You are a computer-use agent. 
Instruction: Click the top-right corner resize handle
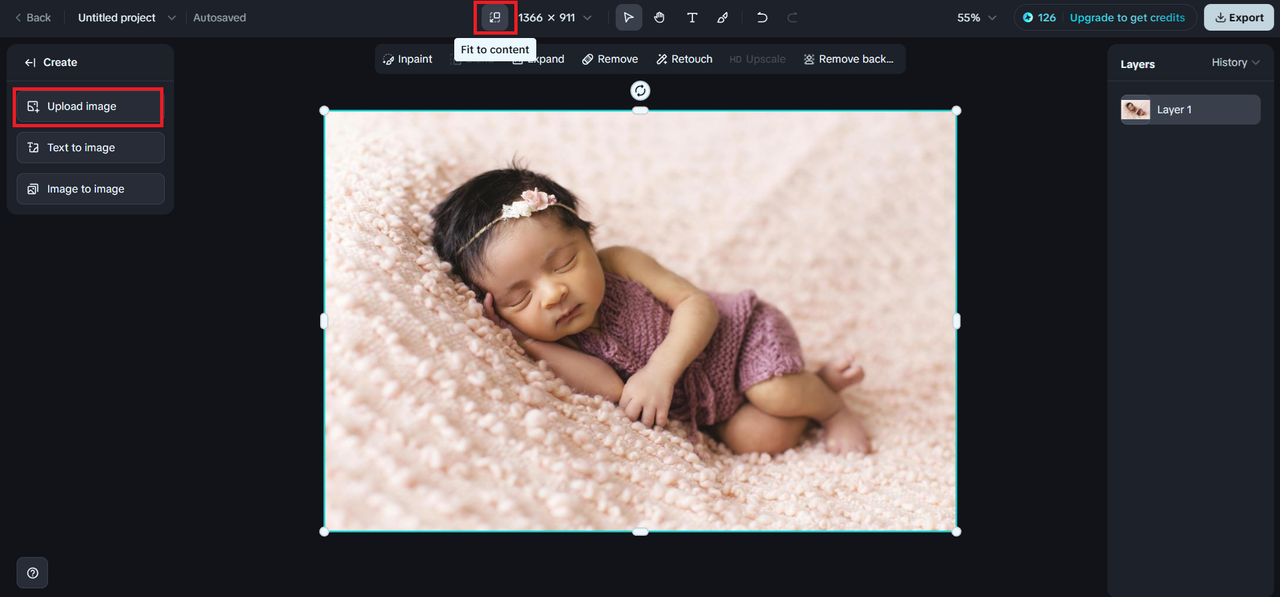click(956, 110)
